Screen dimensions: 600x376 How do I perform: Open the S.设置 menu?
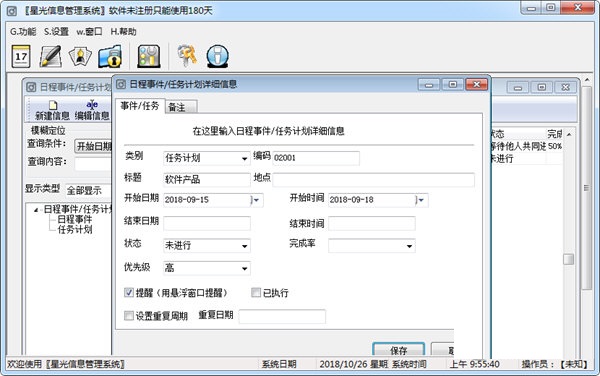[56, 32]
